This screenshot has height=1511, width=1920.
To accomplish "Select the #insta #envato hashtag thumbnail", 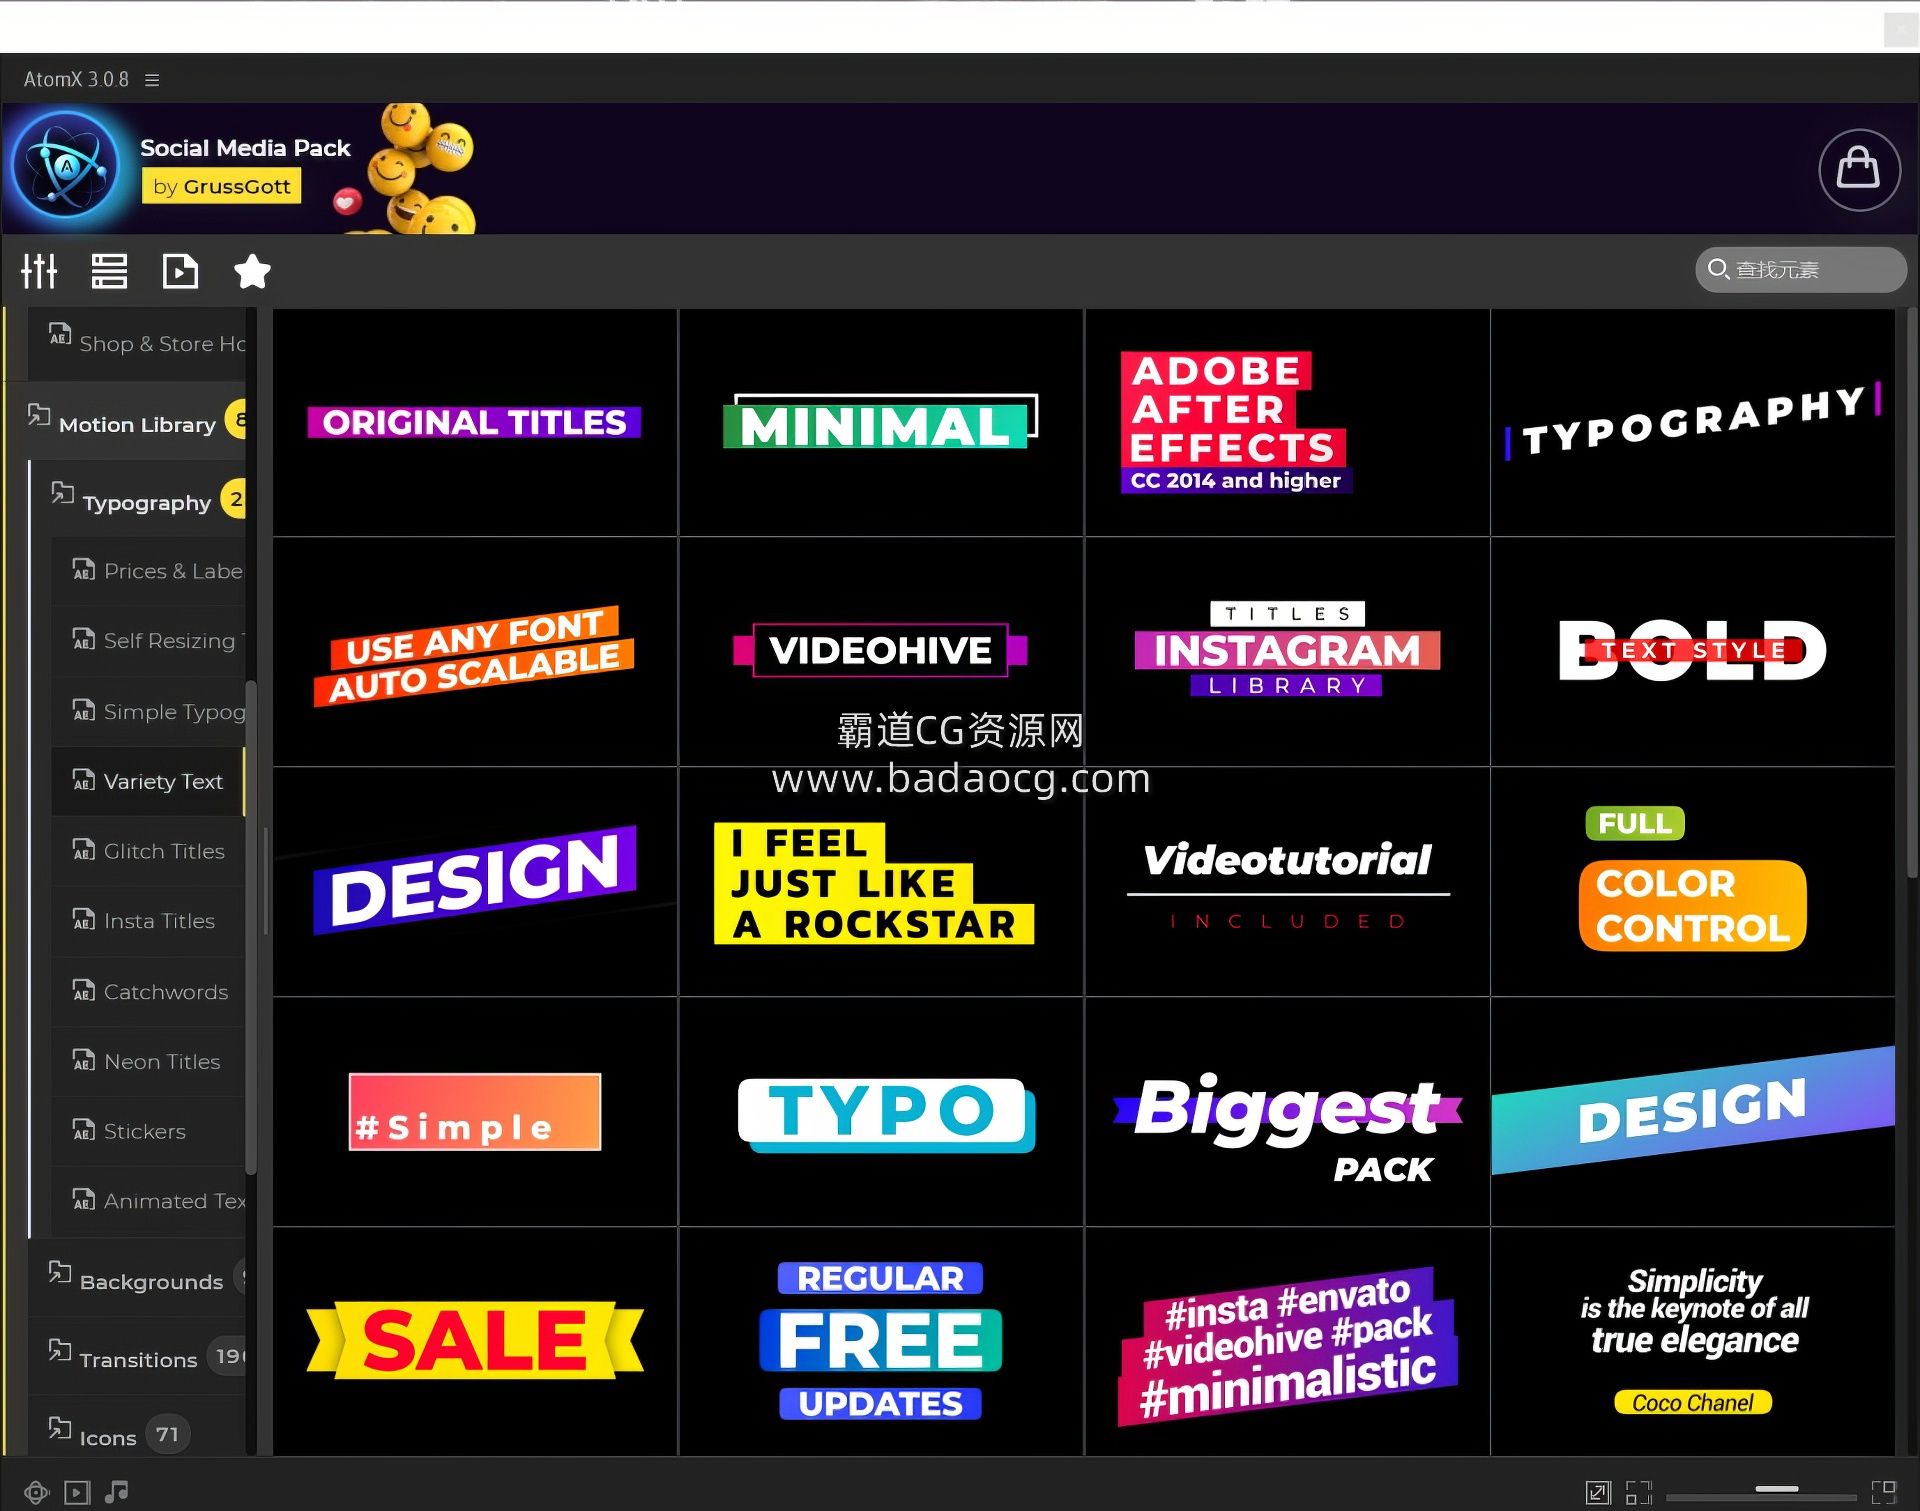I will tap(1287, 1341).
